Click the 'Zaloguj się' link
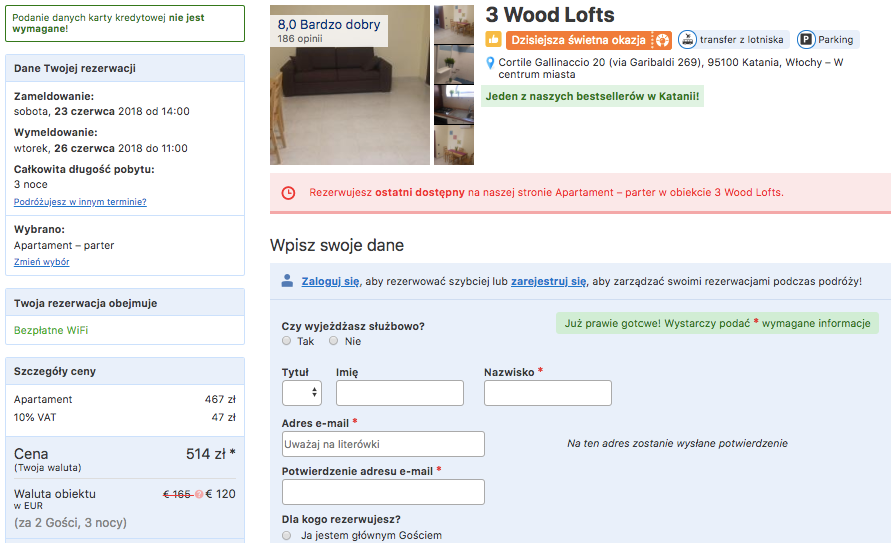 tap(330, 281)
